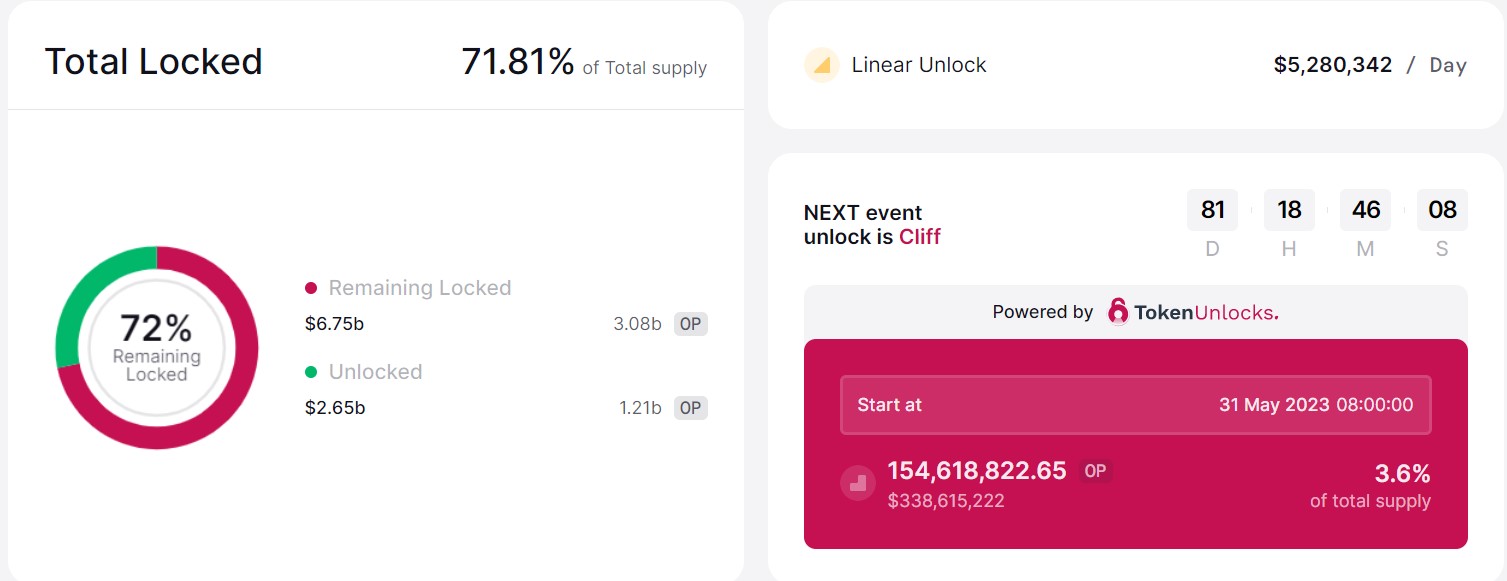1507x581 pixels.
Task: Click the green Unlocked legend dot
Action: pyautogui.click(x=311, y=372)
